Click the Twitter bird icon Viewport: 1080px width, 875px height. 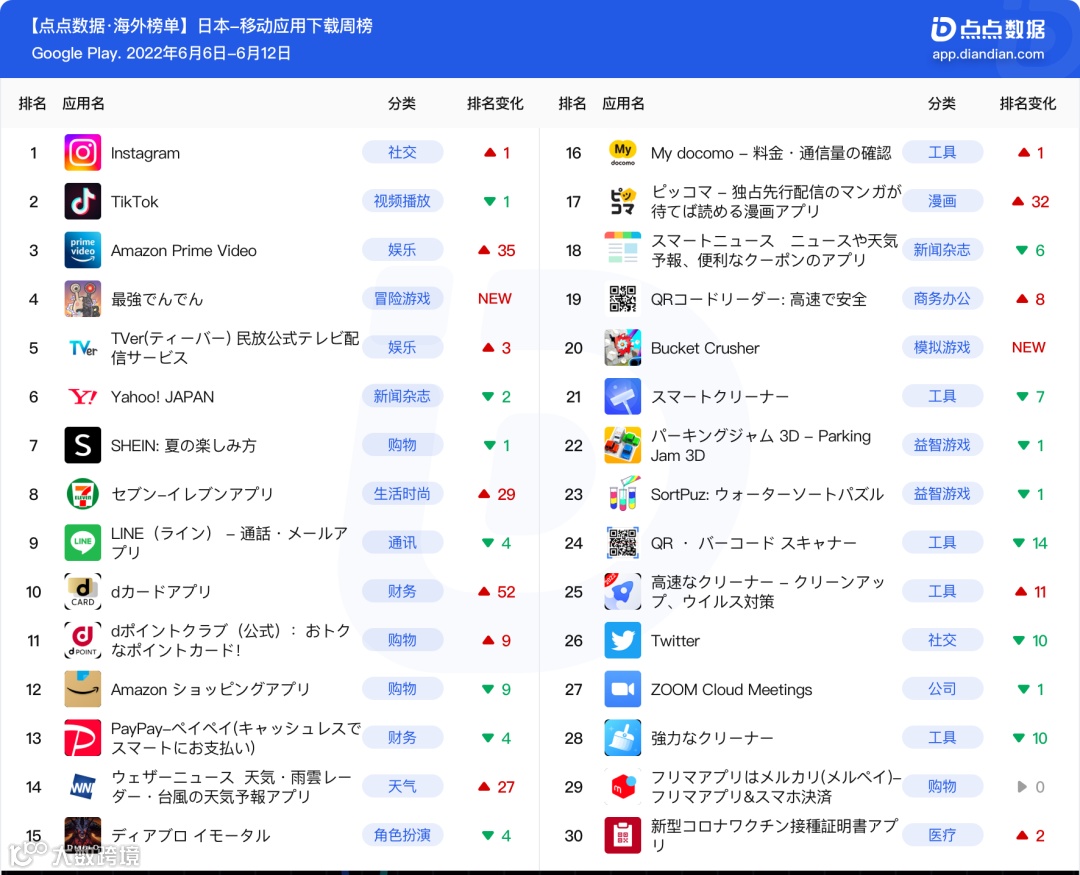click(x=623, y=641)
